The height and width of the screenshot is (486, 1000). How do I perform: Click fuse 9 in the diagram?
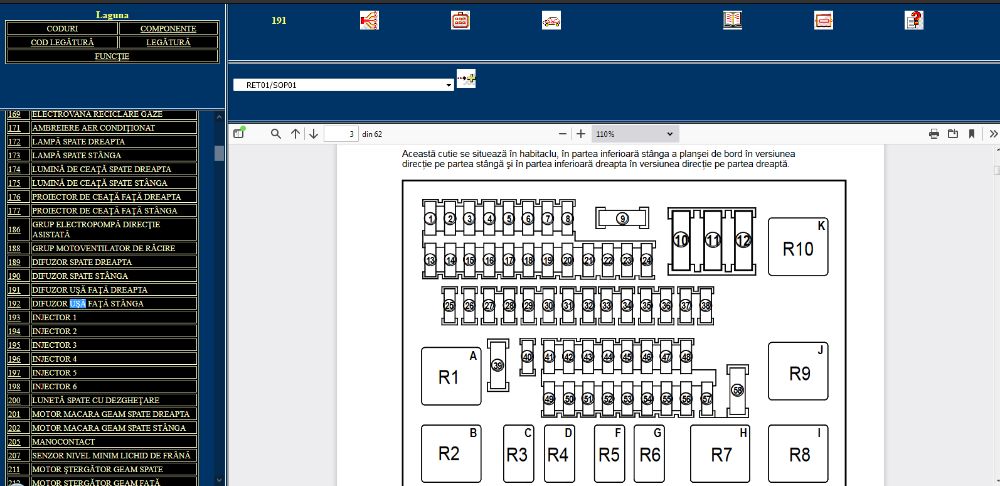[x=622, y=218]
